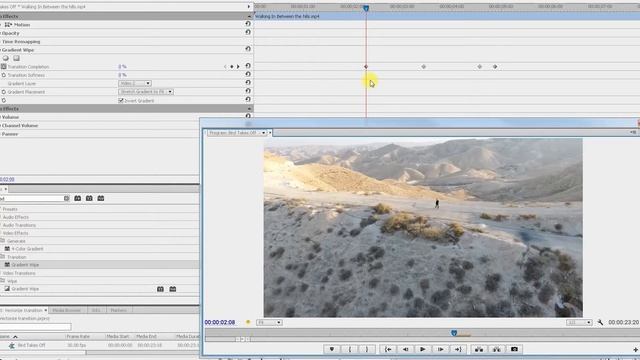The height and width of the screenshot is (360, 640).
Task: Click the Add Marker button
Action: click(x=332, y=349)
